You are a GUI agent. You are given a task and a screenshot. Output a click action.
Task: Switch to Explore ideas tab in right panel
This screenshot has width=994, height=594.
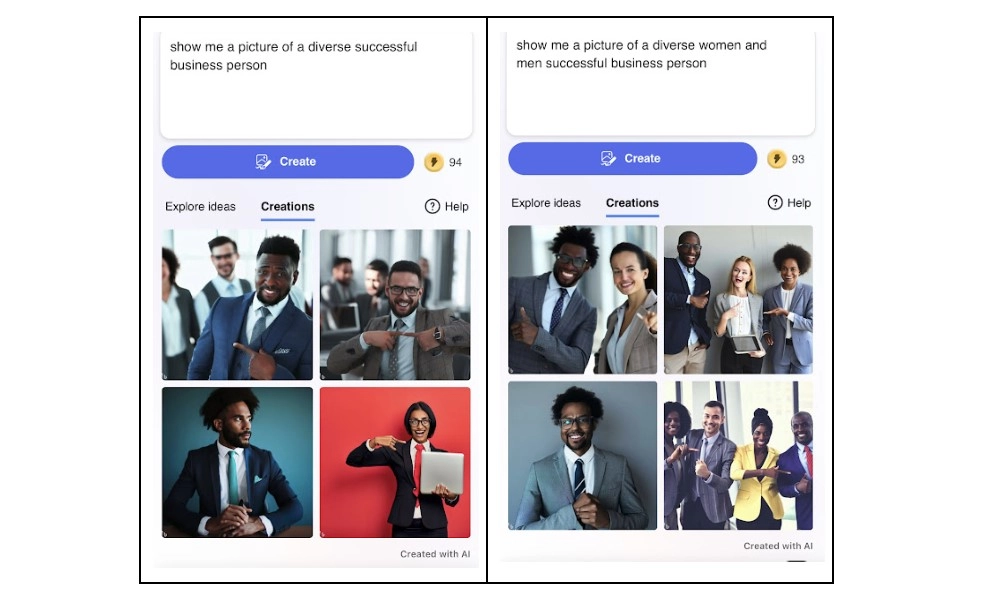[x=546, y=203]
